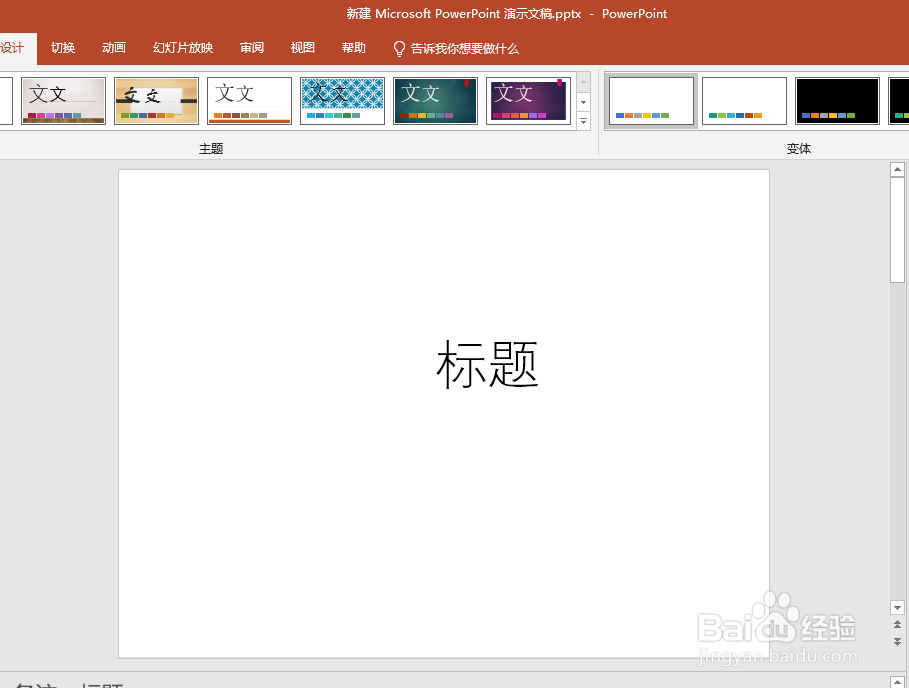Switch to the 幻灯片放映 ribbon tab
The width and height of the screenshot is (909, 688).
click(x=183, y=48)
